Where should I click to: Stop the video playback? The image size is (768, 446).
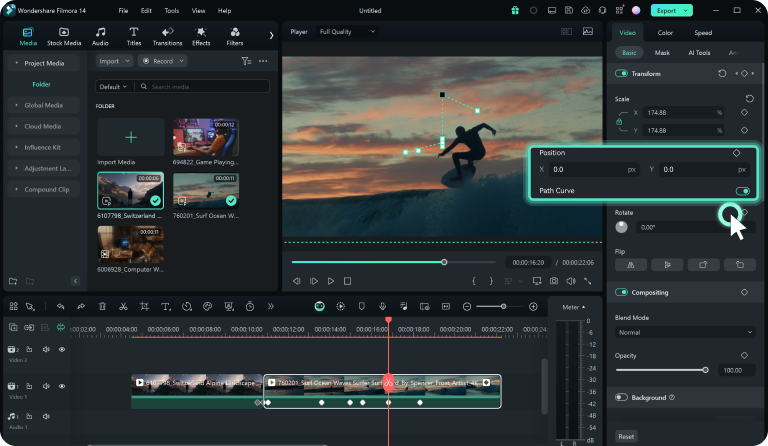[x=347, y=281]
